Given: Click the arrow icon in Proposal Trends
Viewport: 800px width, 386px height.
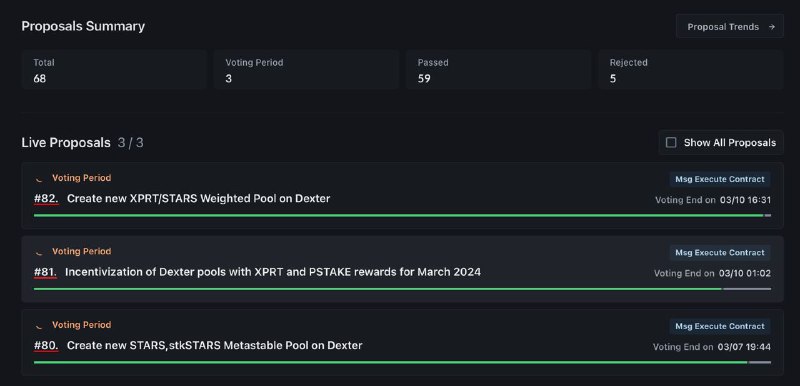Looking at the screenshot, I should click(x=772, y=27).
